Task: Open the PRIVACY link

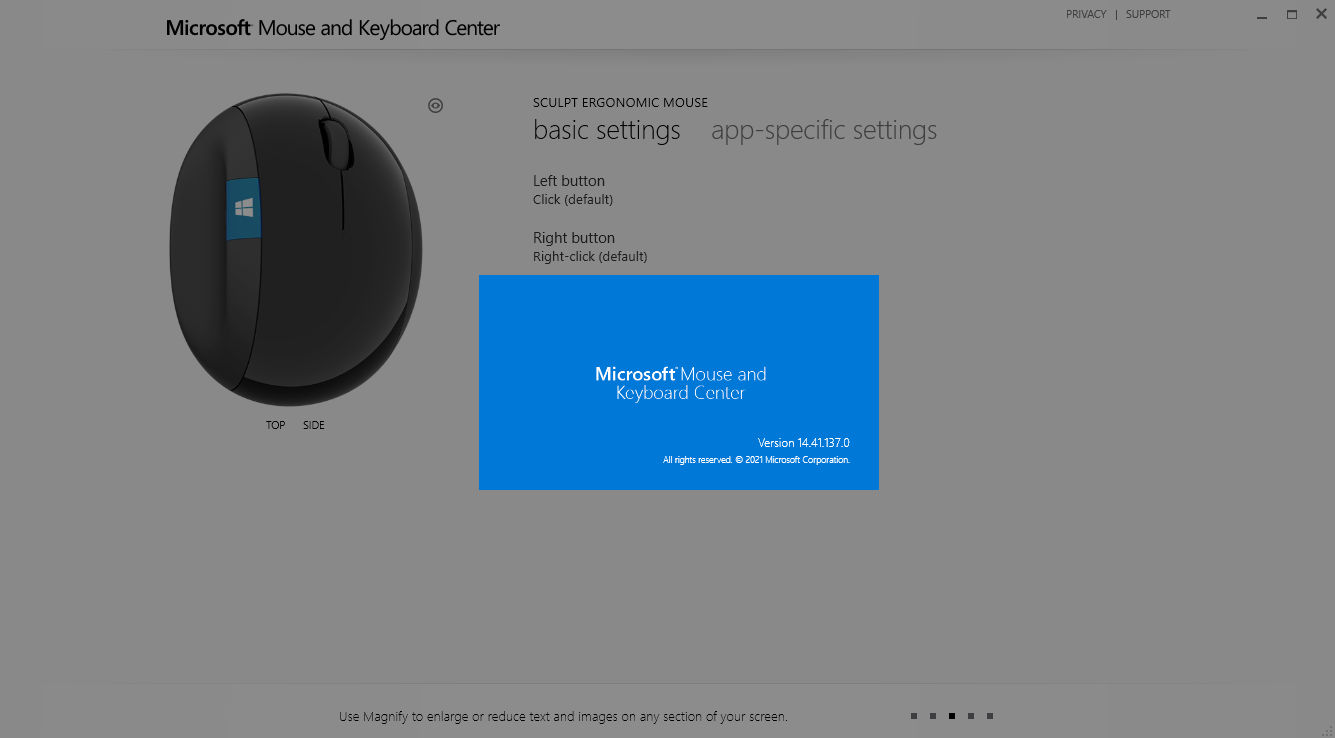Action: click(1086, 14)
